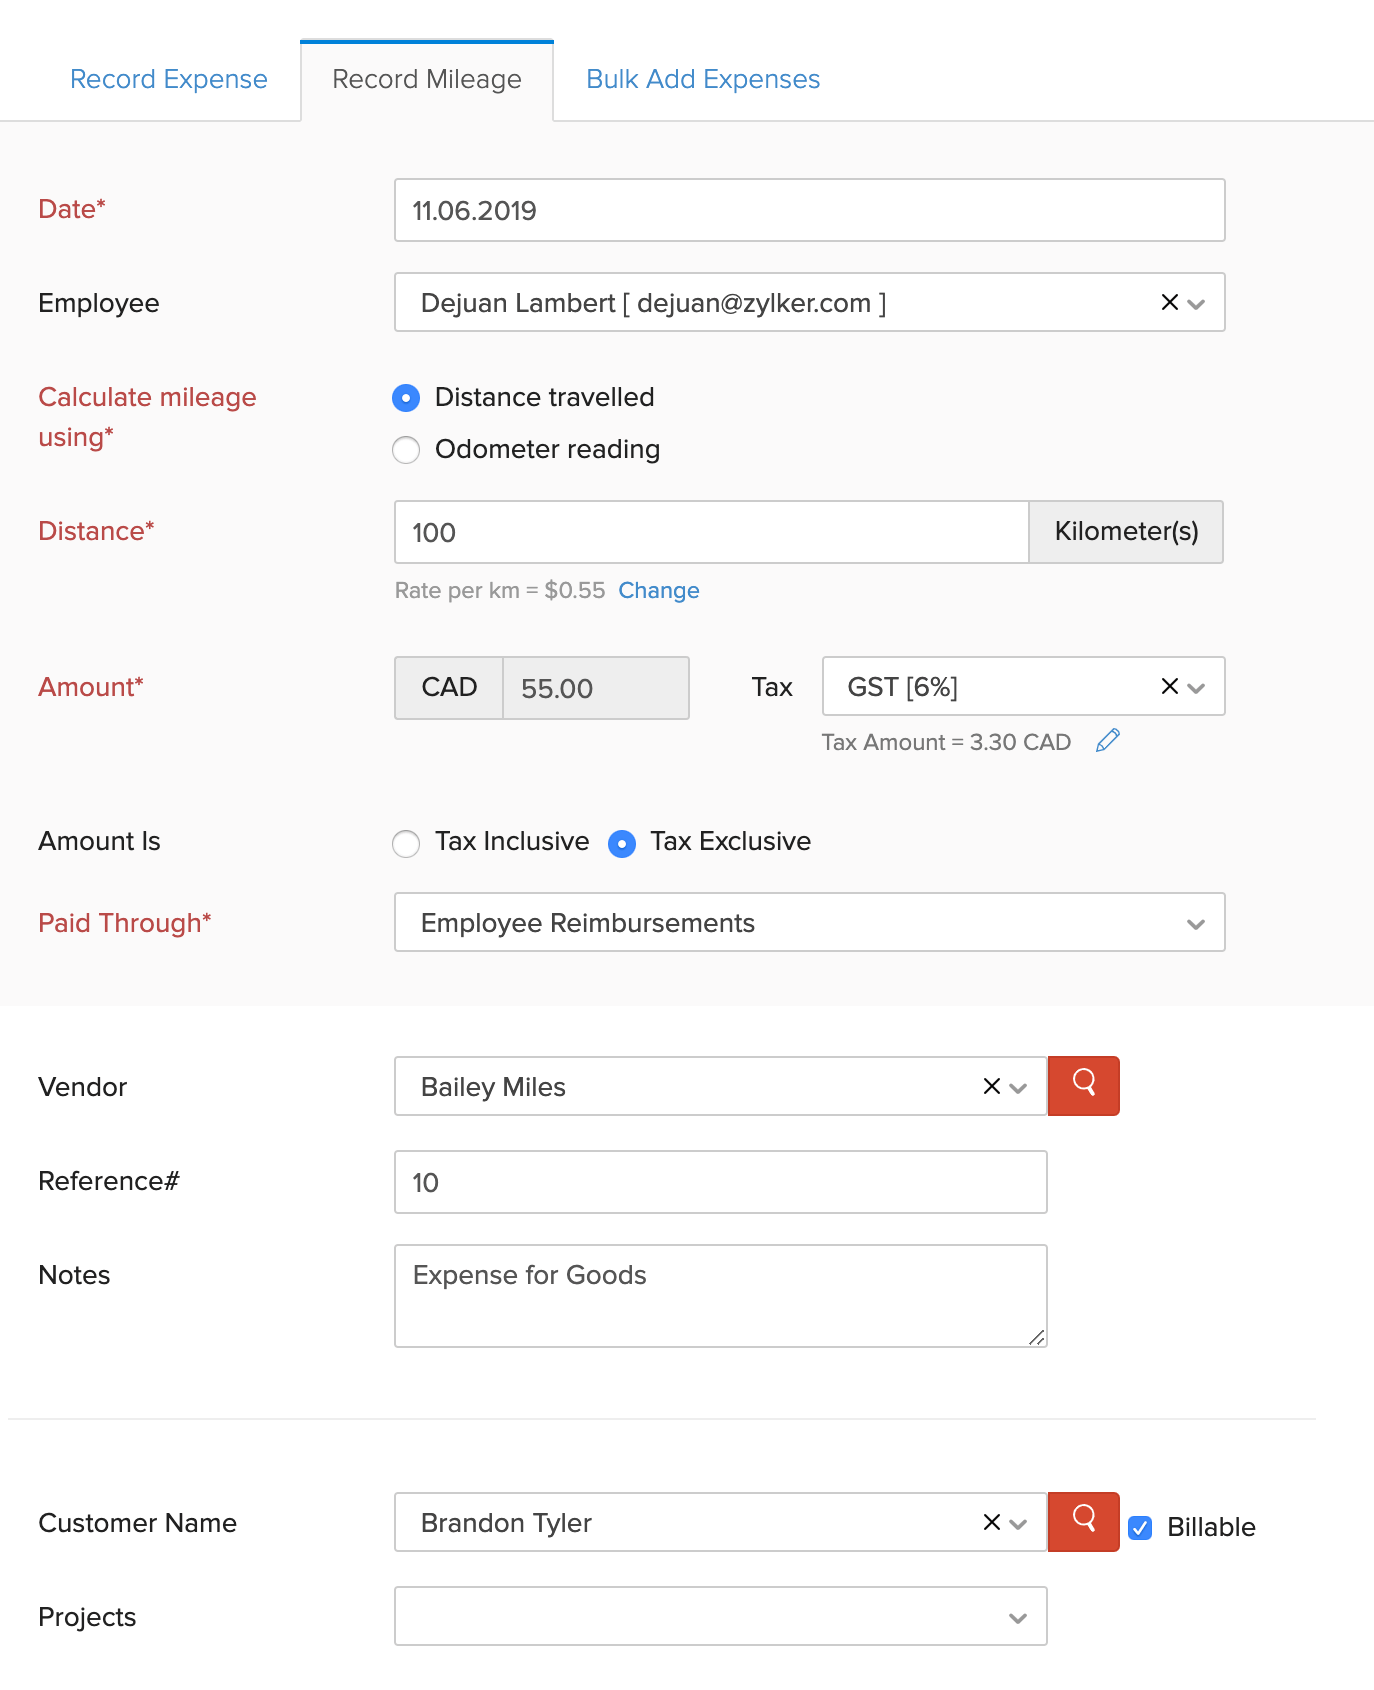
Task: Click the vendor search magnifier button
Action: tap(1083, 1086)
